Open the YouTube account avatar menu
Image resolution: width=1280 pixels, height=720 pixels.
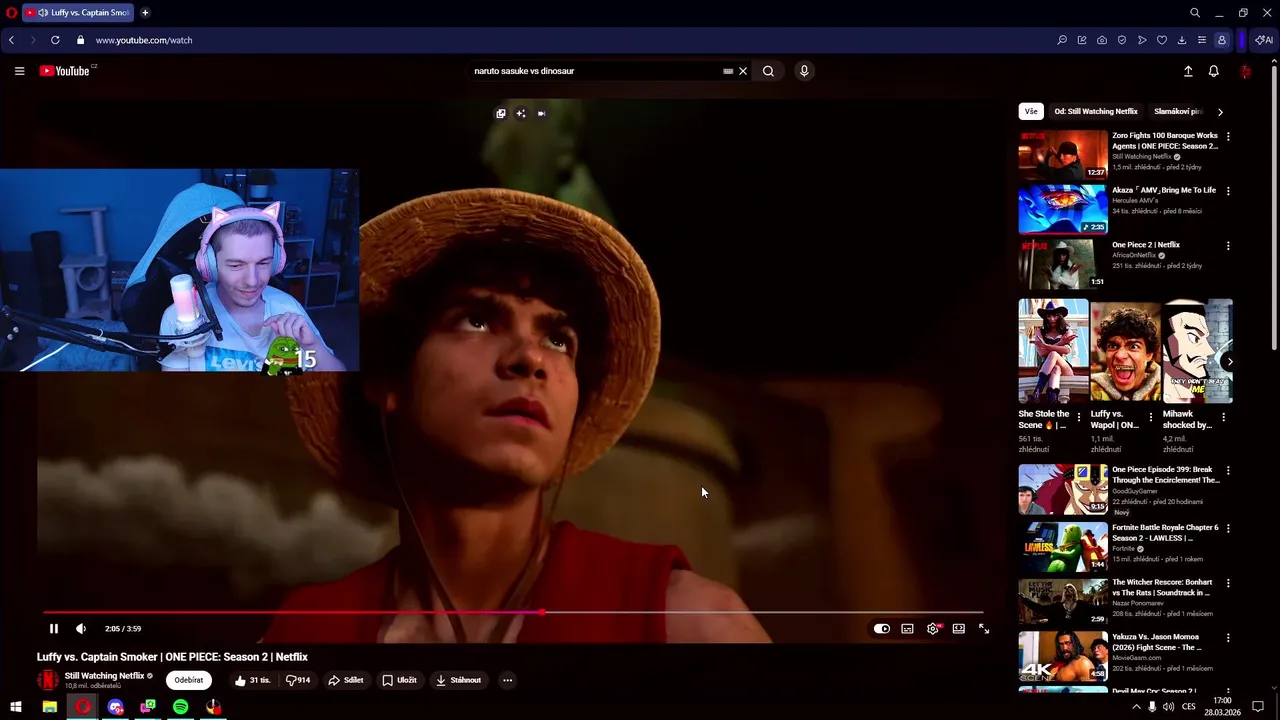[1245, 71]
